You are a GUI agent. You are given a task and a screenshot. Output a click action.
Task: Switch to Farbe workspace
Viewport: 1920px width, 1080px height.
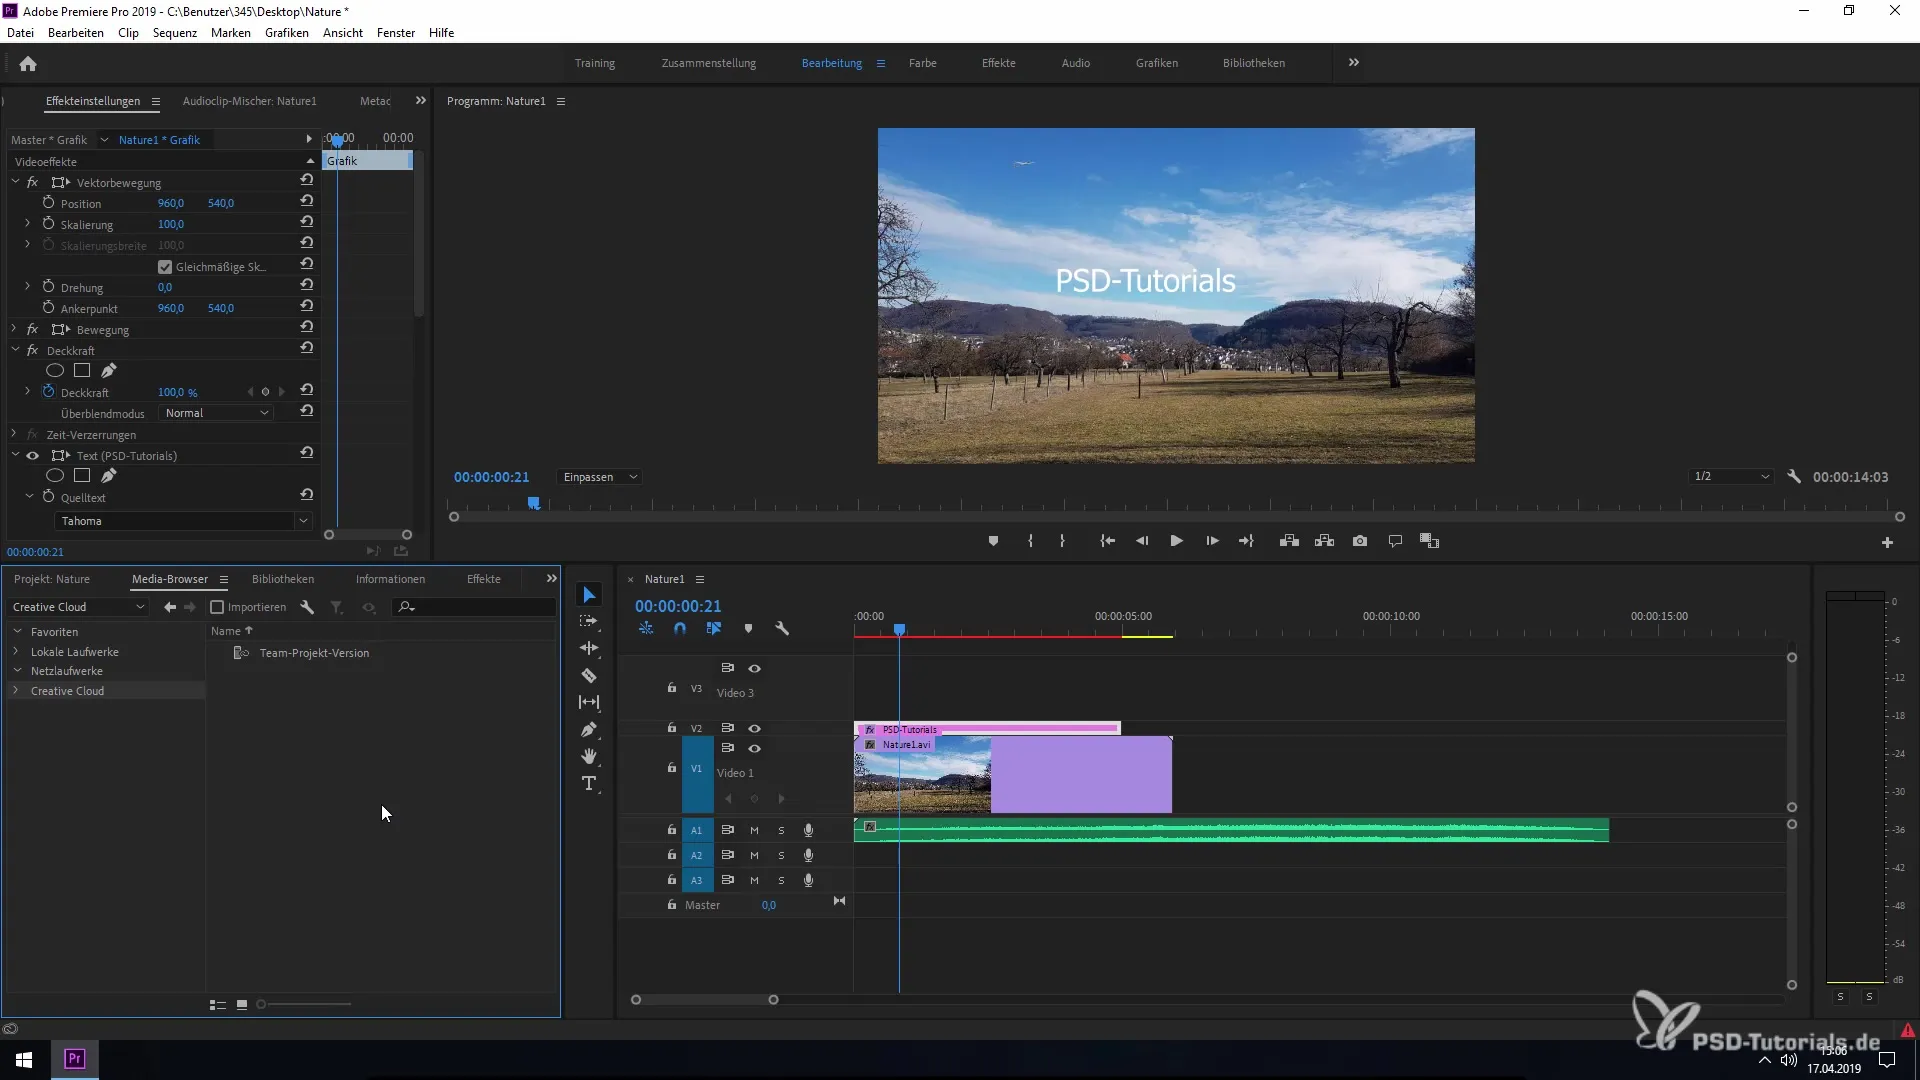pos(922,63)
